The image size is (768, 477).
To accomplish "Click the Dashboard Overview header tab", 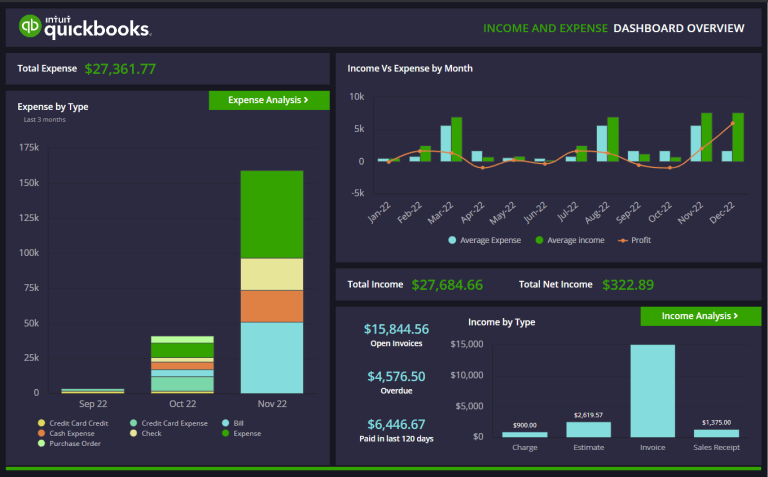I will (678, 28).
